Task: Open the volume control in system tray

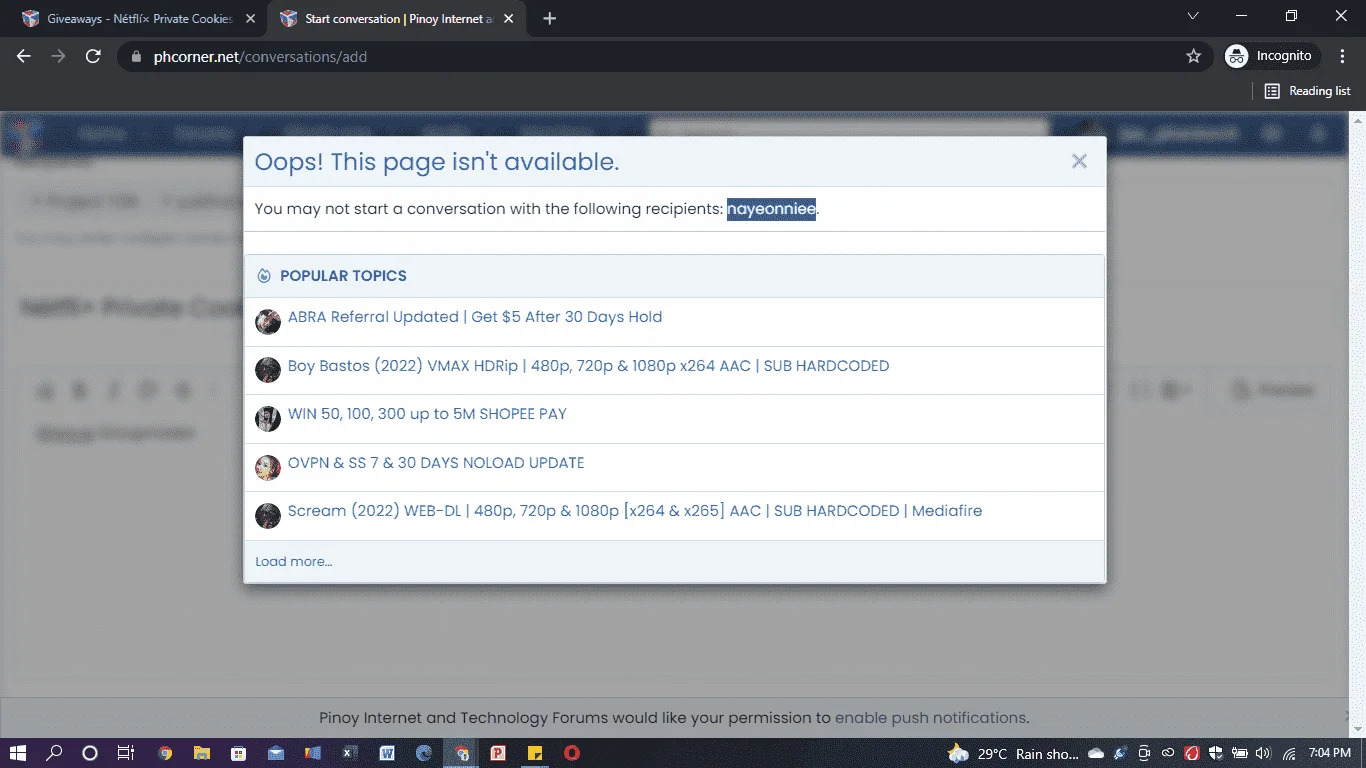Action: [x=1263, y=753]
